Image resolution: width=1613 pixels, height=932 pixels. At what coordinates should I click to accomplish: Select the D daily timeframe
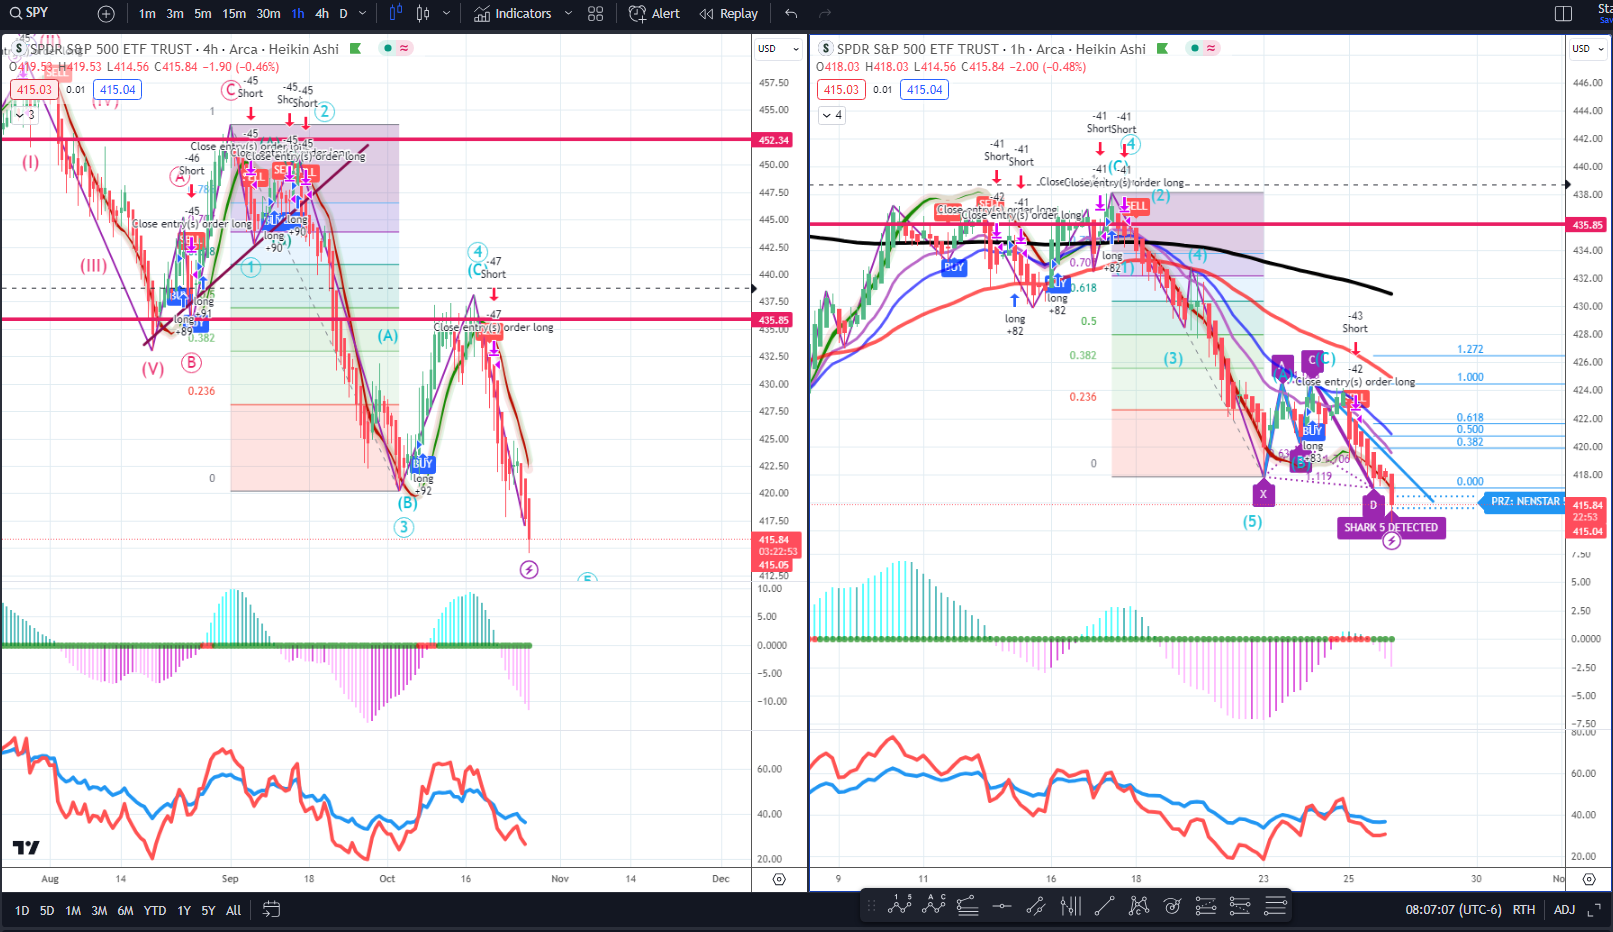coord(343,14)
